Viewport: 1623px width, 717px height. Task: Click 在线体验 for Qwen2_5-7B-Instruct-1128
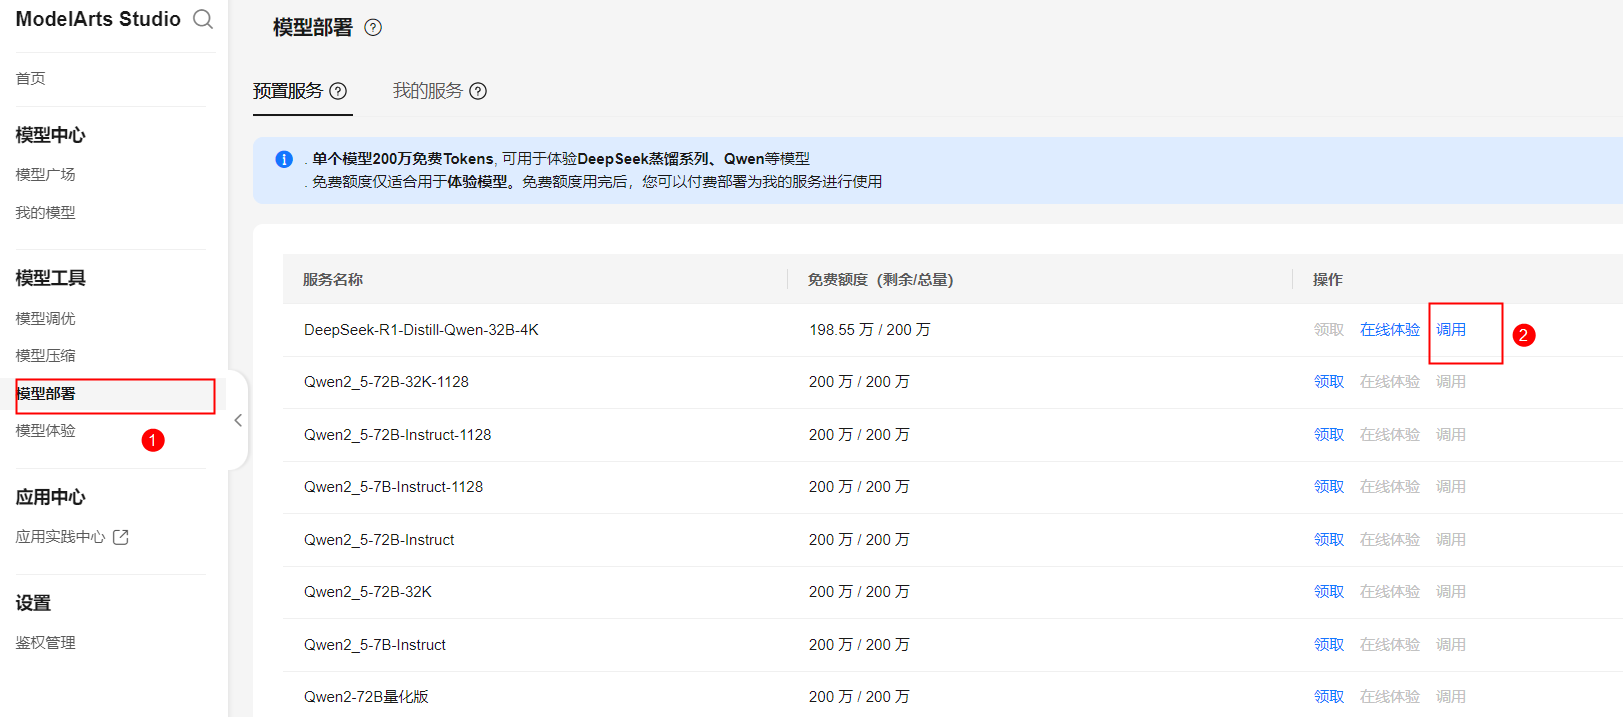pos(1390,486)
